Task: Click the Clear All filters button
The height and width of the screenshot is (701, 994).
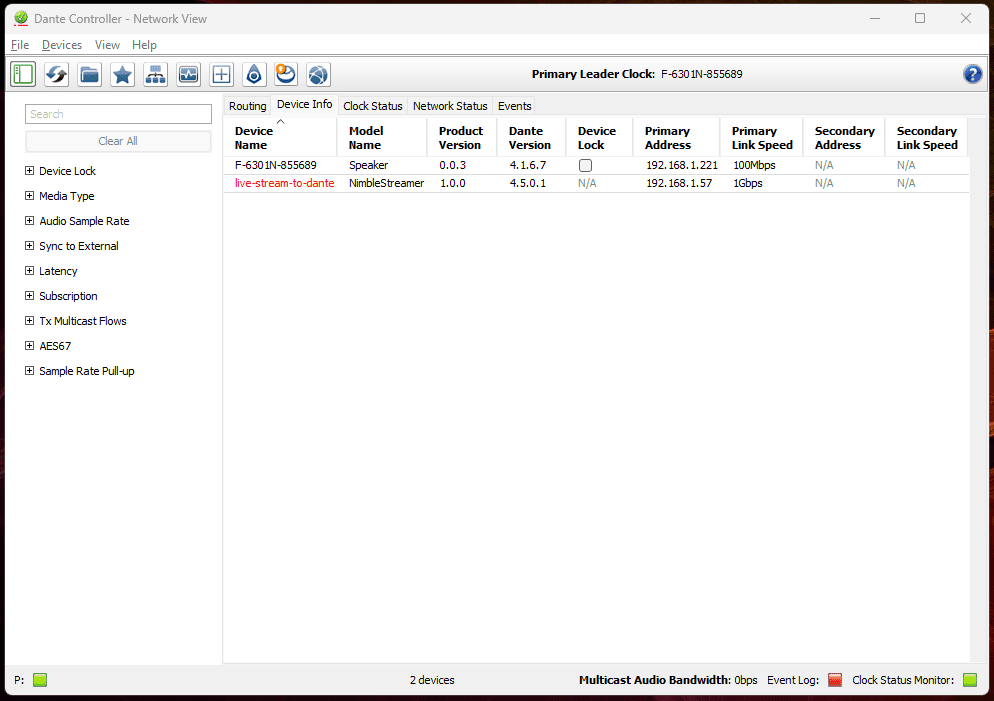Action: [x=118, y=141]
